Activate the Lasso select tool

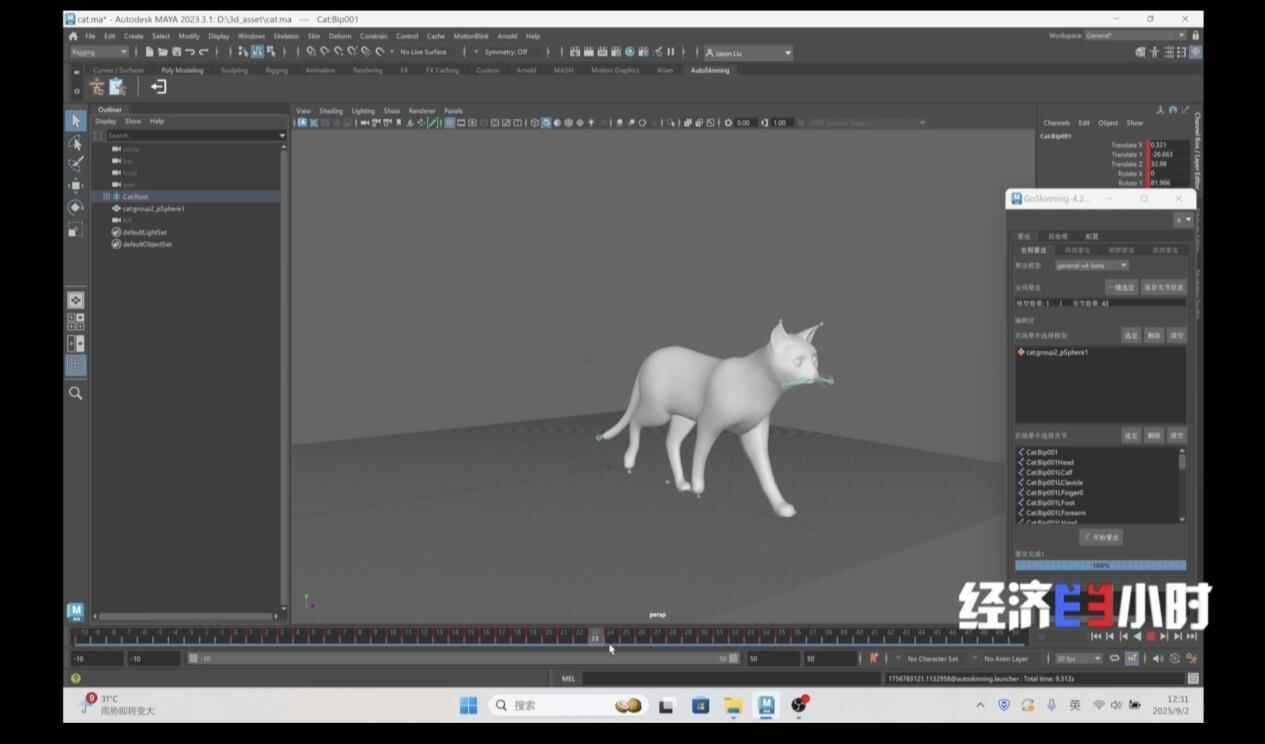tap(75, 143)
